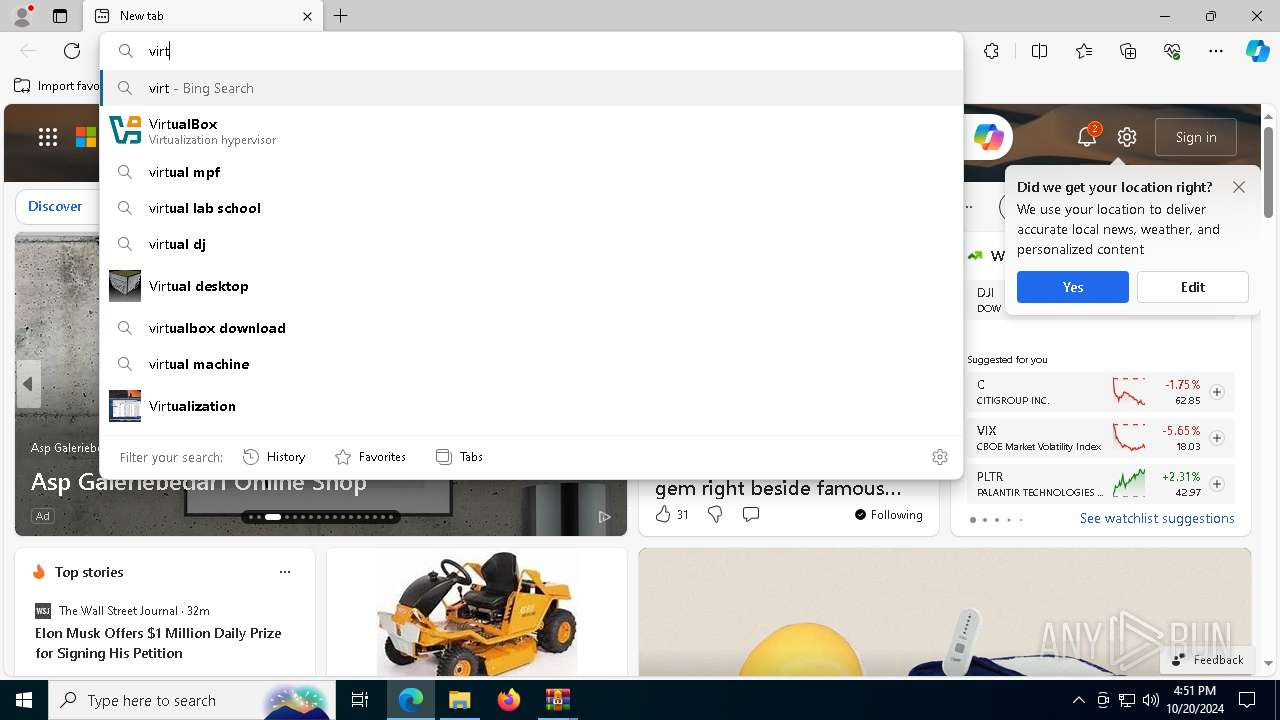Screen dimensions: 1280x720
Task: Click the taskbar search box
Action: pos(192,700)
